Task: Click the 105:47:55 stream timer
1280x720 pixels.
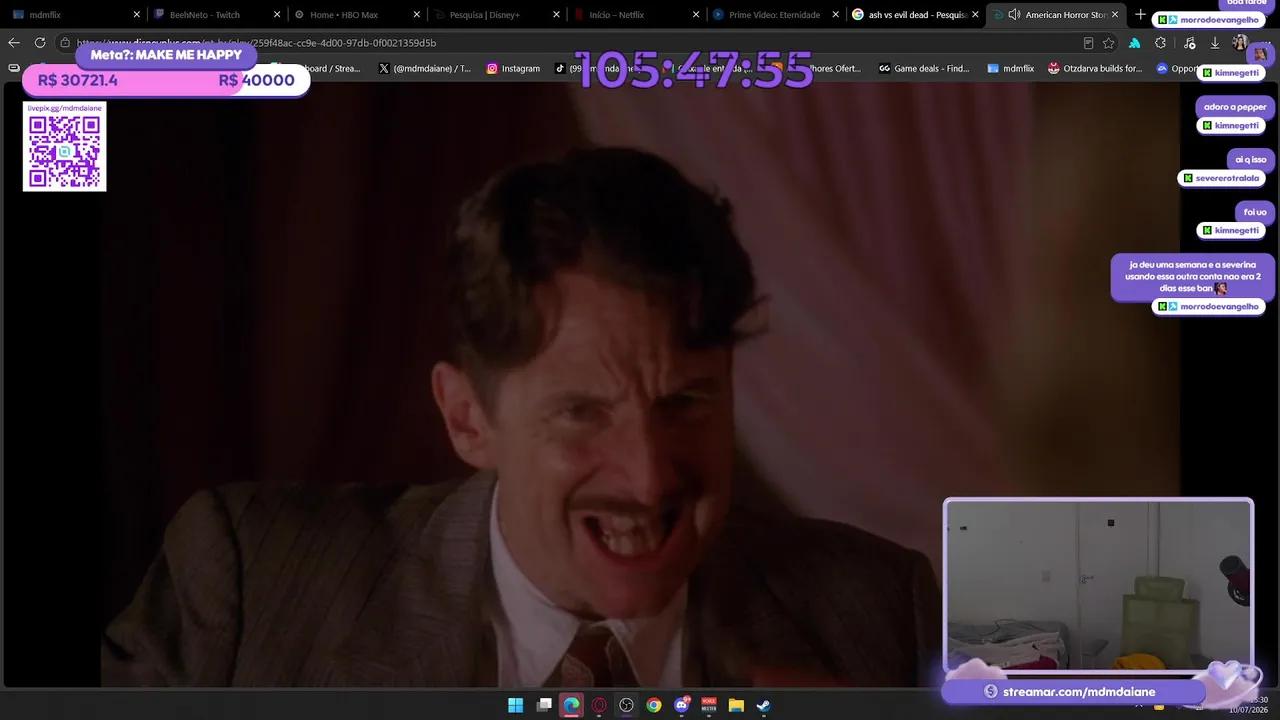Action: (694, 70)
